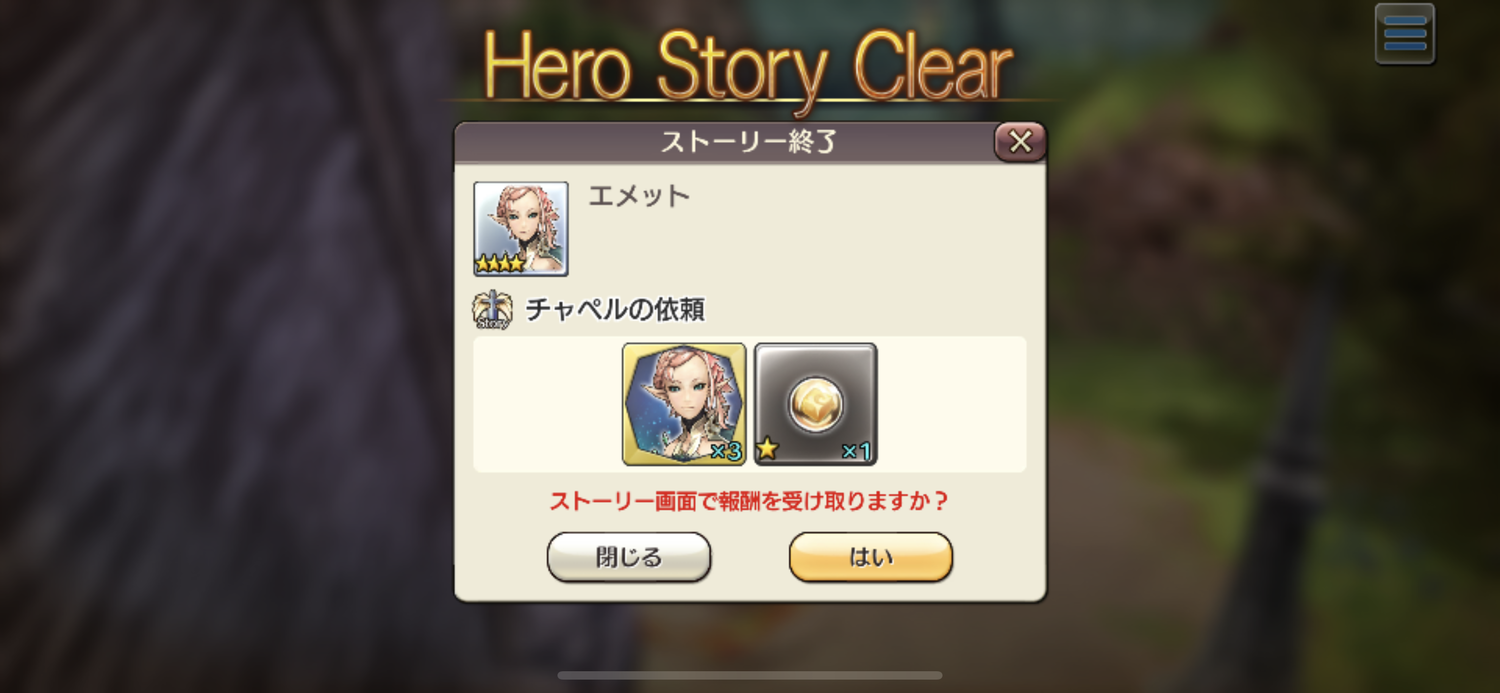The height and width of the screenshot is (693, 1500).
Task: Tap the three-star rating on portrait
Action: (x=499, y=264)
